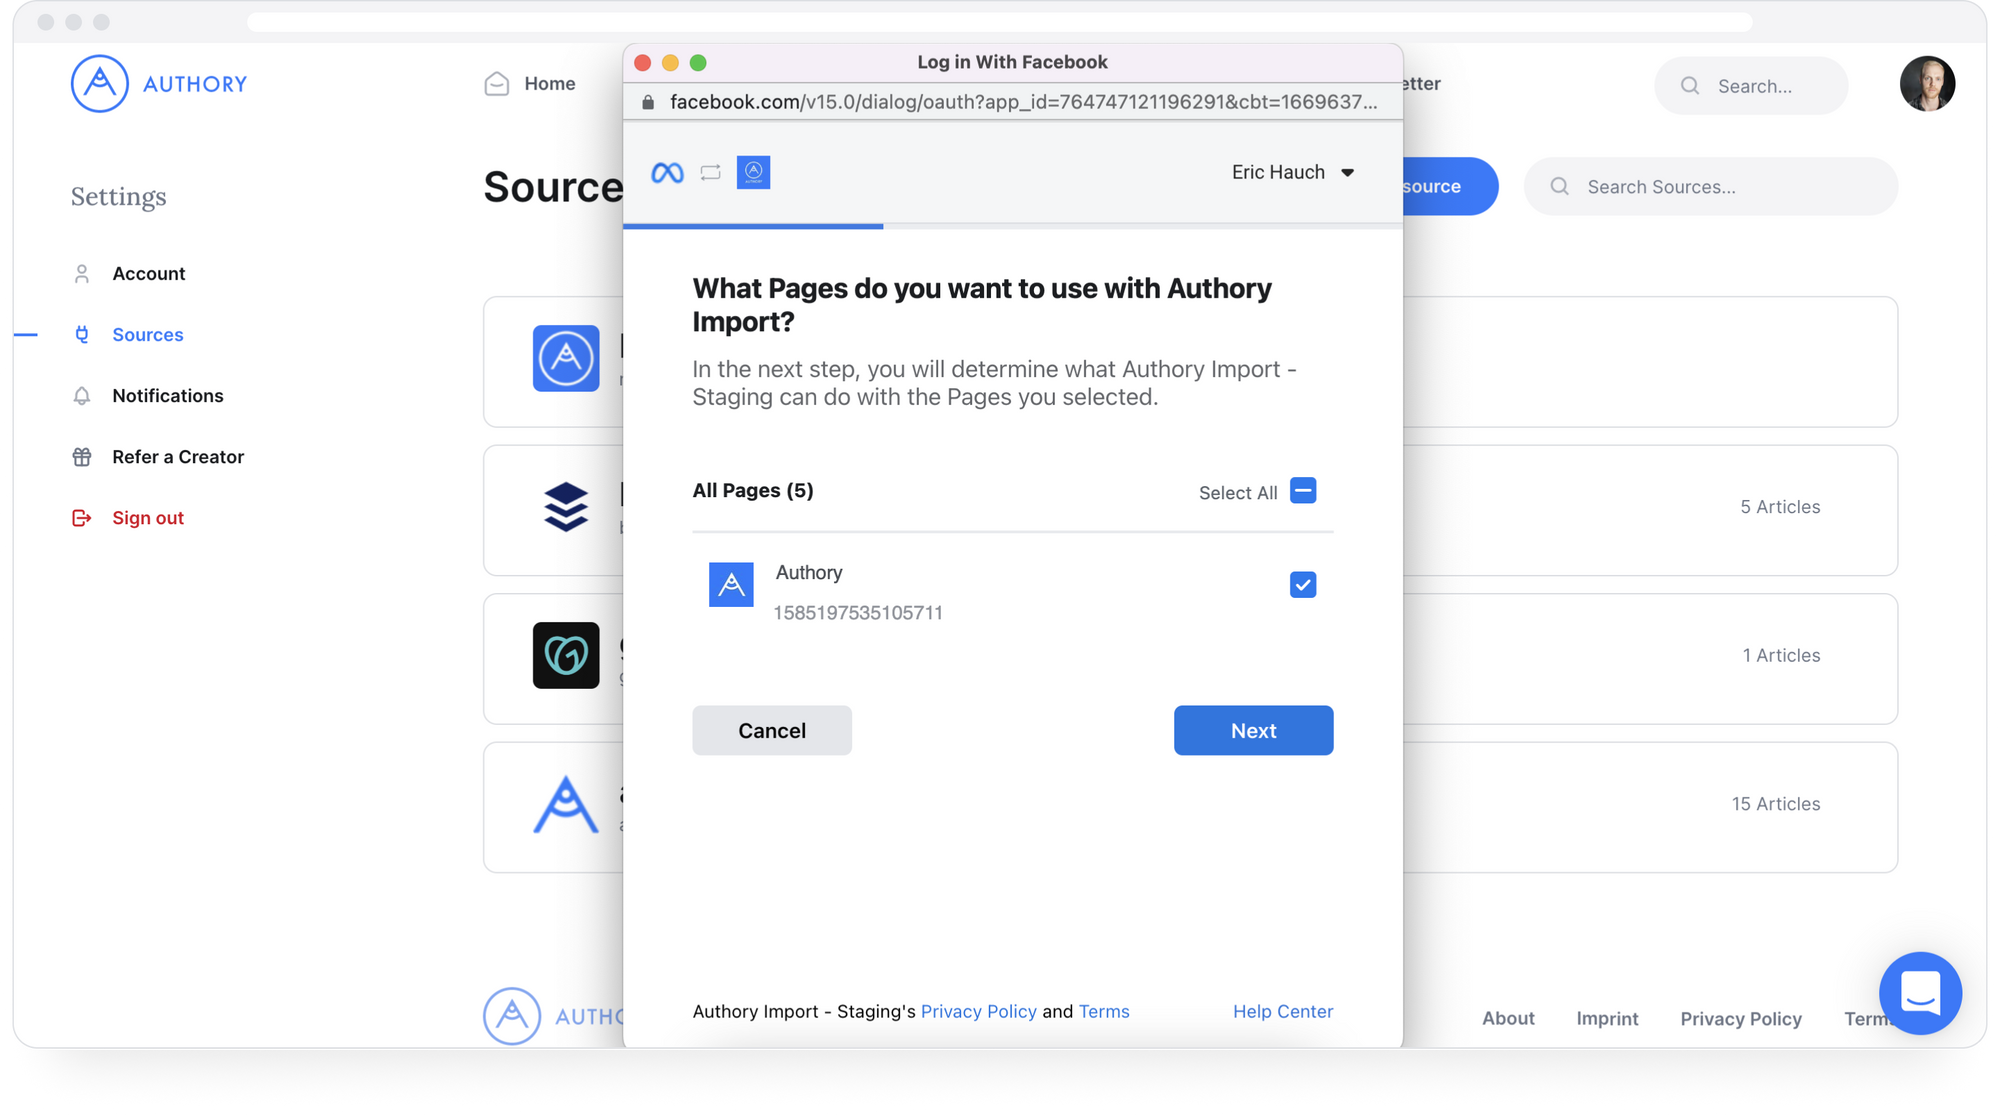
Task: Click the blue add source button
Action: pyautogui.click(x=1450, y=187)
